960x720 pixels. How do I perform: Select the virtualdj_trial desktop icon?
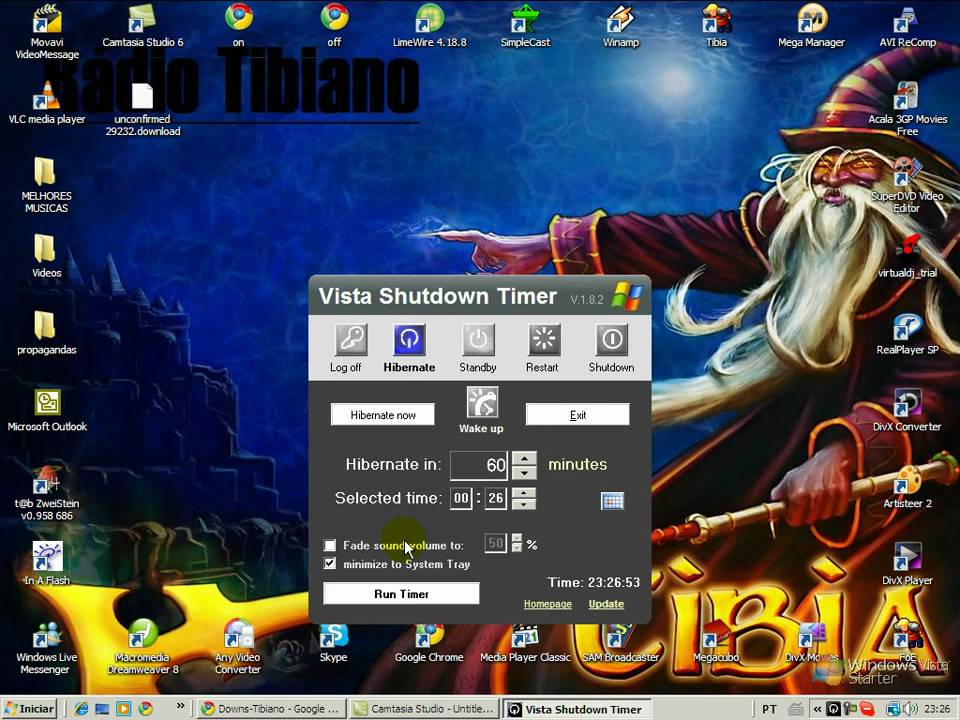907,256
